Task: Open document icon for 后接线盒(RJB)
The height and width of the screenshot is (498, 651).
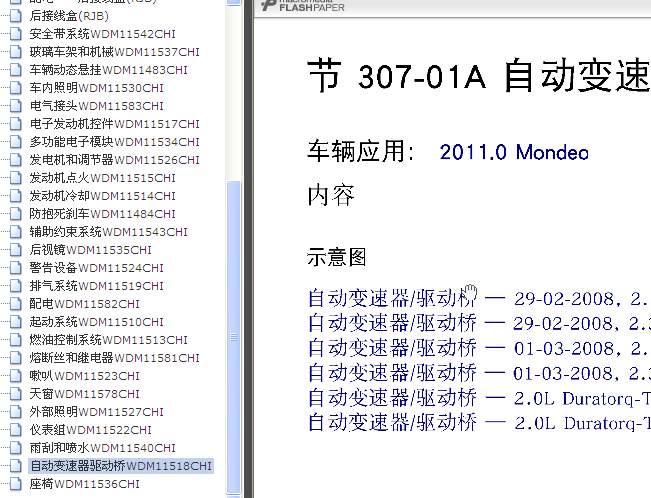Action: pos(16,16)
